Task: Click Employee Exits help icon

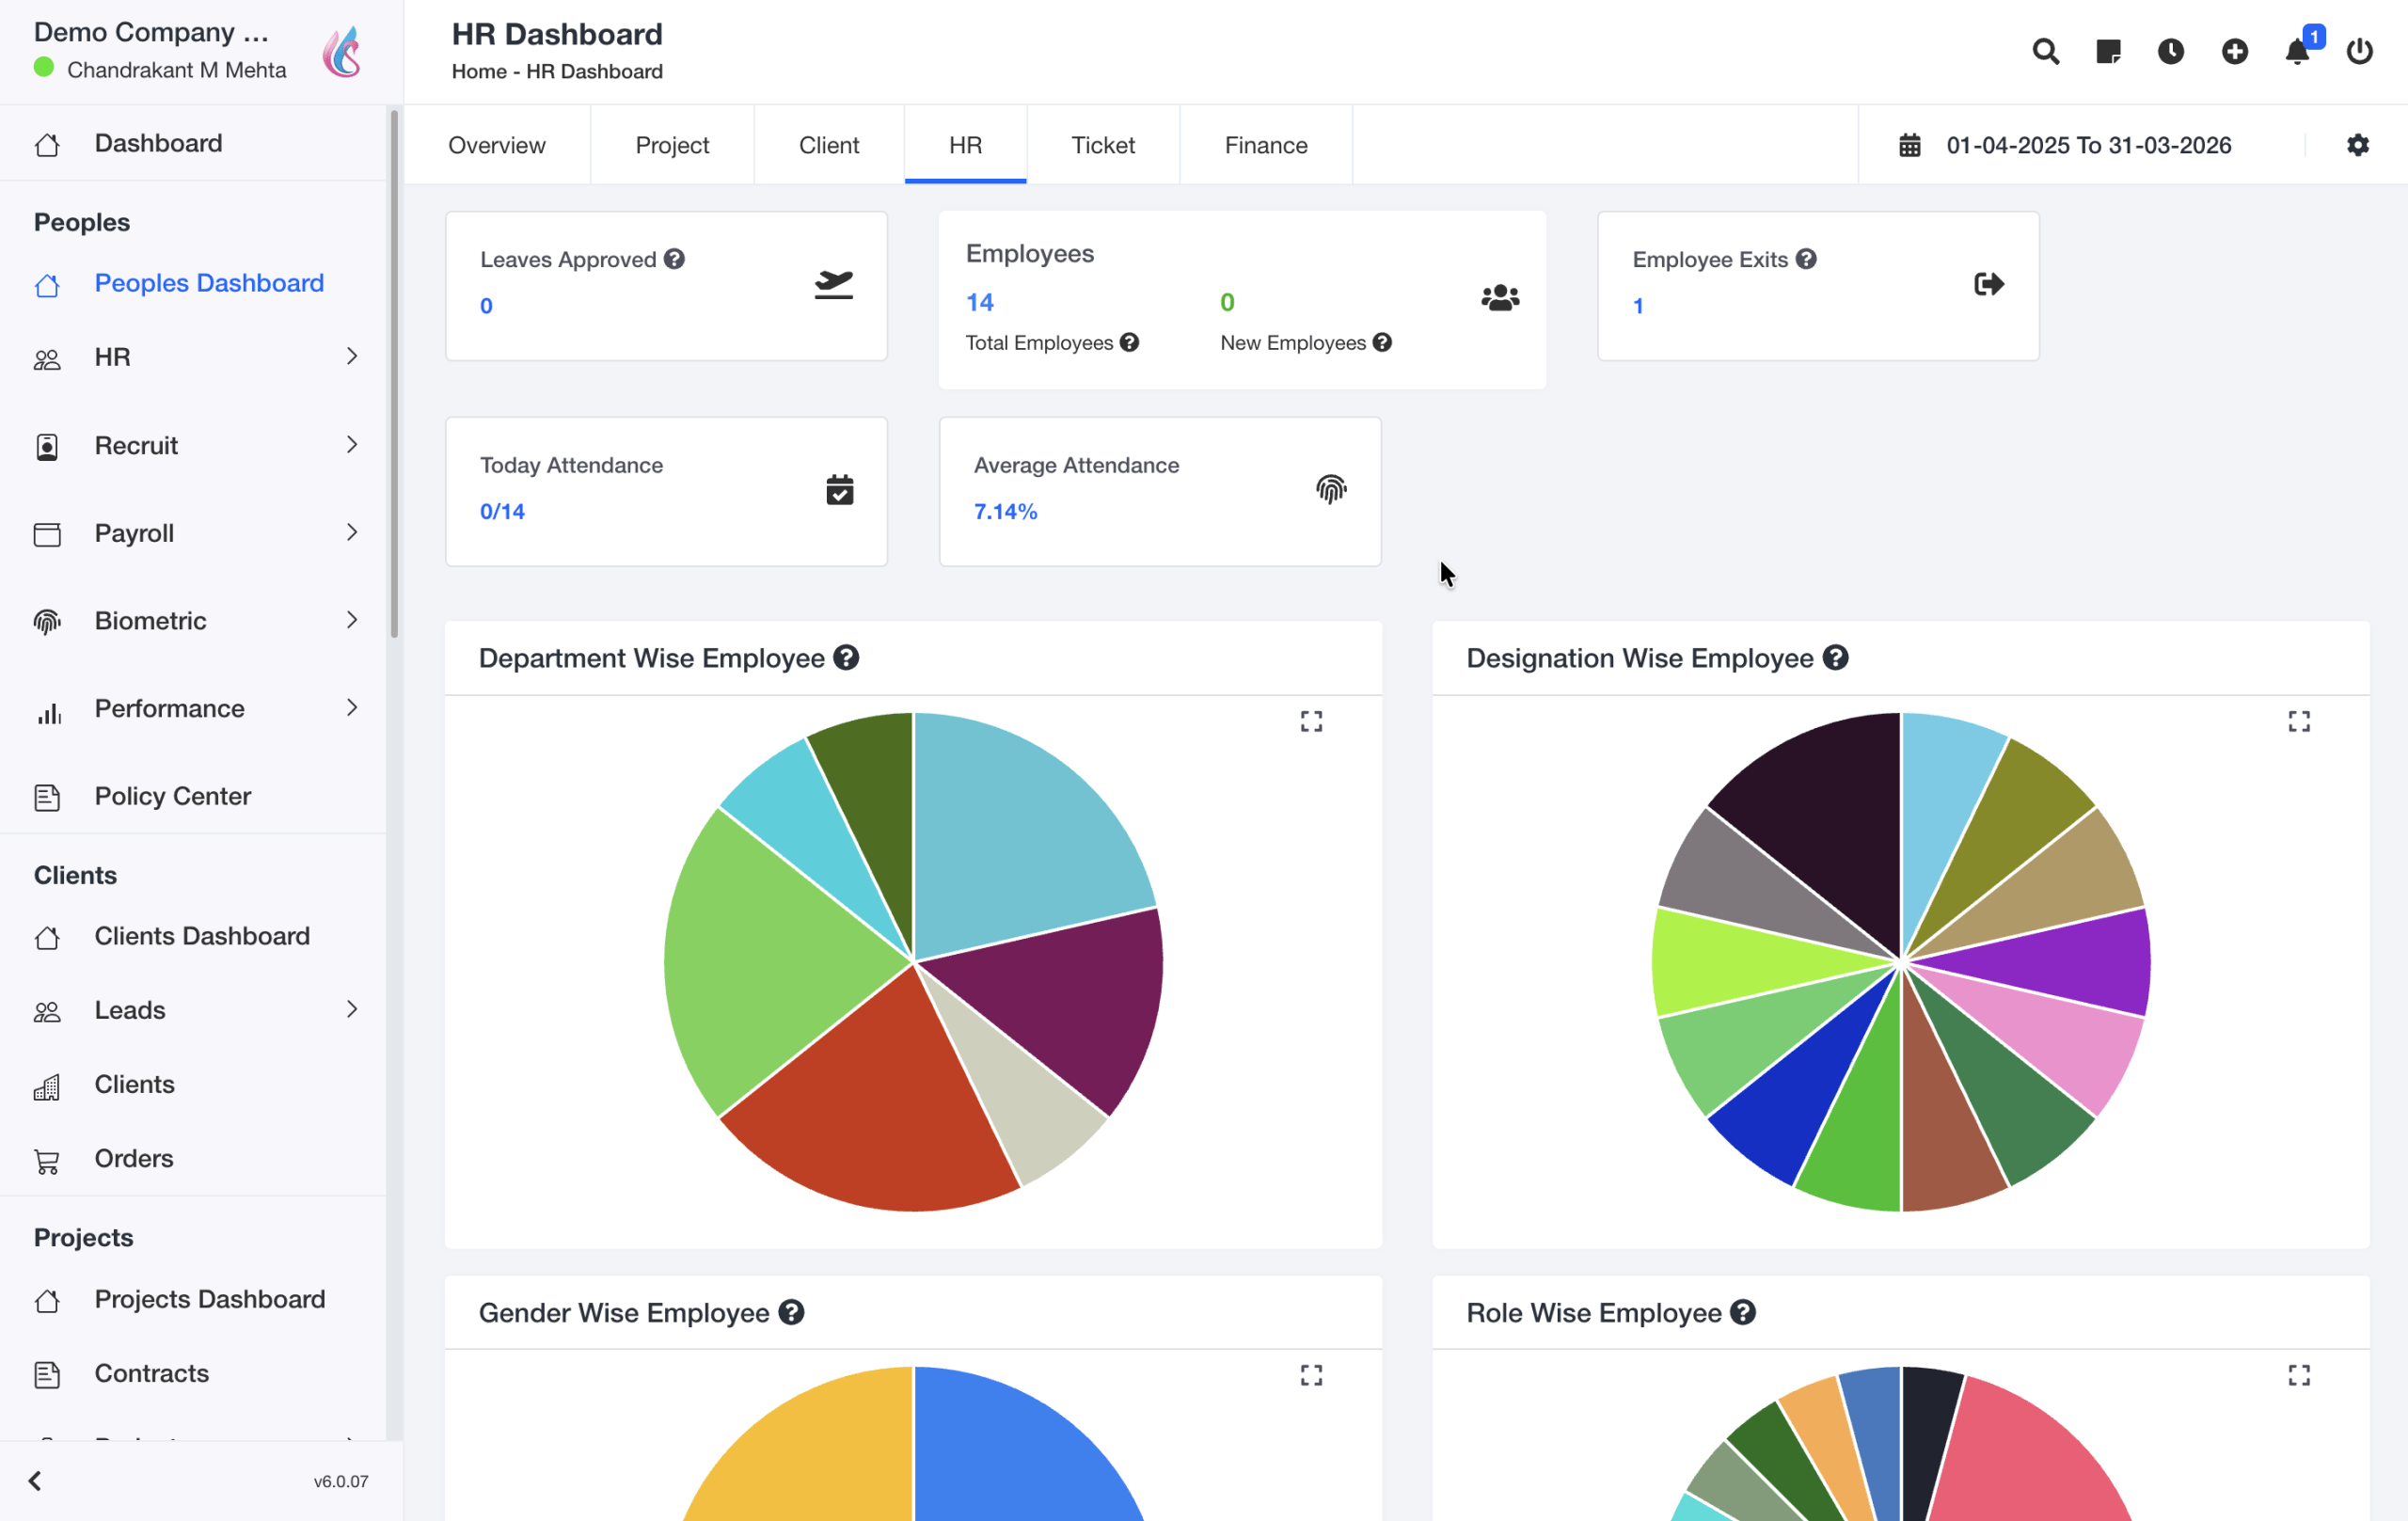Action: click(x=1806, y=259)
